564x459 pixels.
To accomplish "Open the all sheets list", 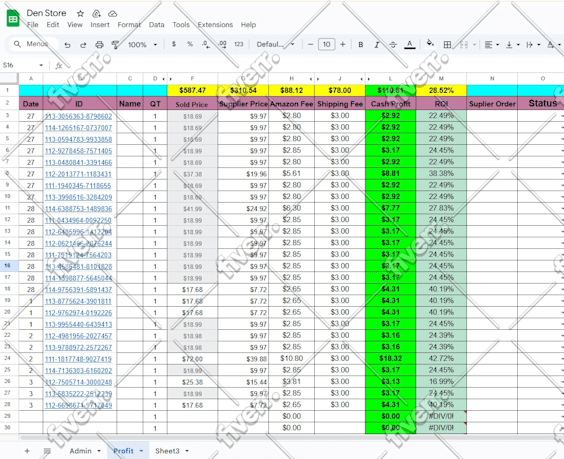I will click(47, 451).
